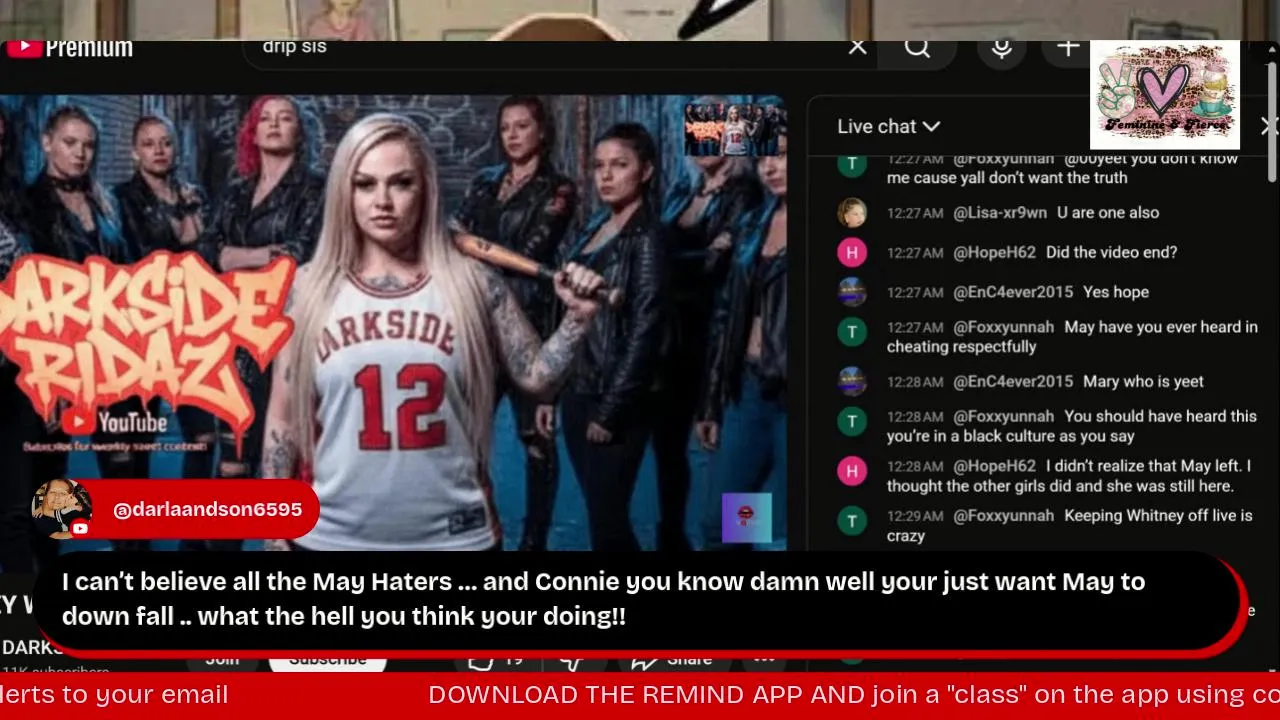Open the @HopeH62 avatar beside 'Did the video end?'
Screen dimensions: 1280x720
(x=852, y=252)
